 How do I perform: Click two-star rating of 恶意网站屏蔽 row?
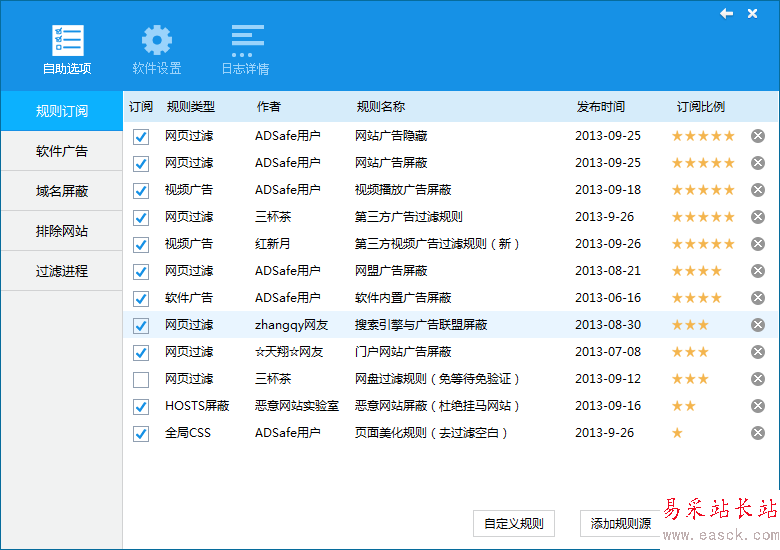point(683,406)
